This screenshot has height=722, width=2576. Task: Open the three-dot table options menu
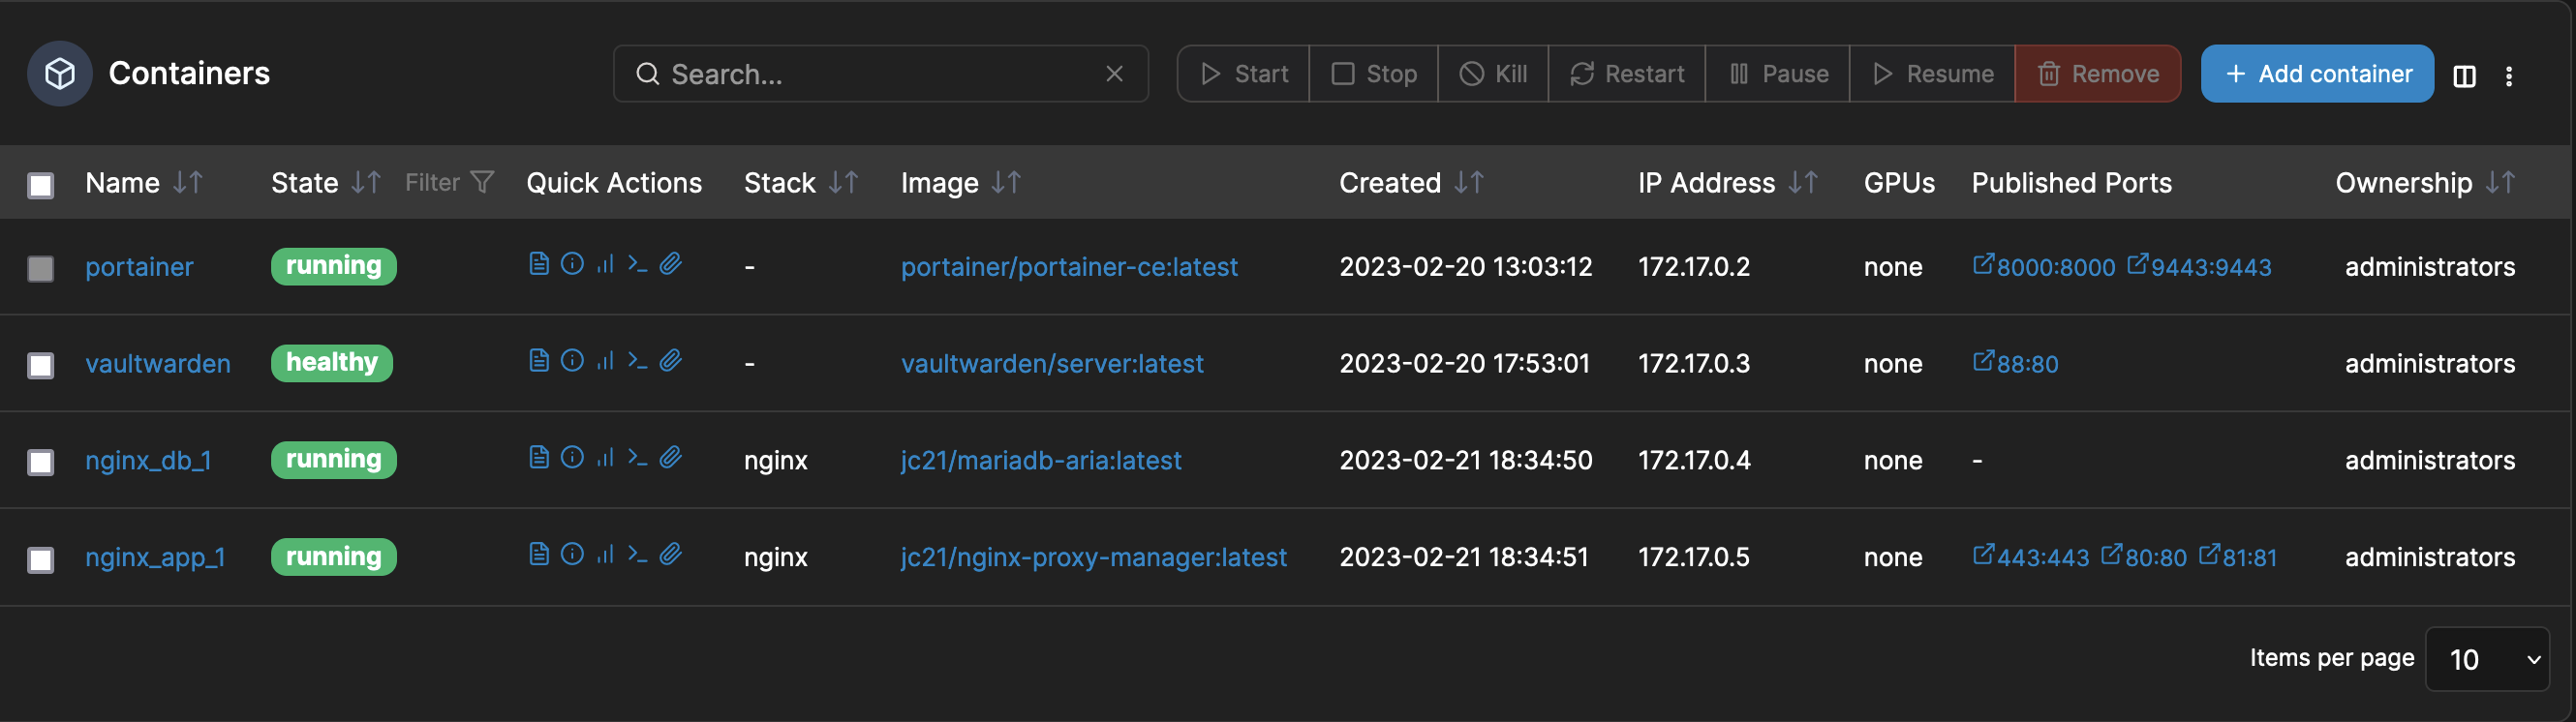[2509, 75]
